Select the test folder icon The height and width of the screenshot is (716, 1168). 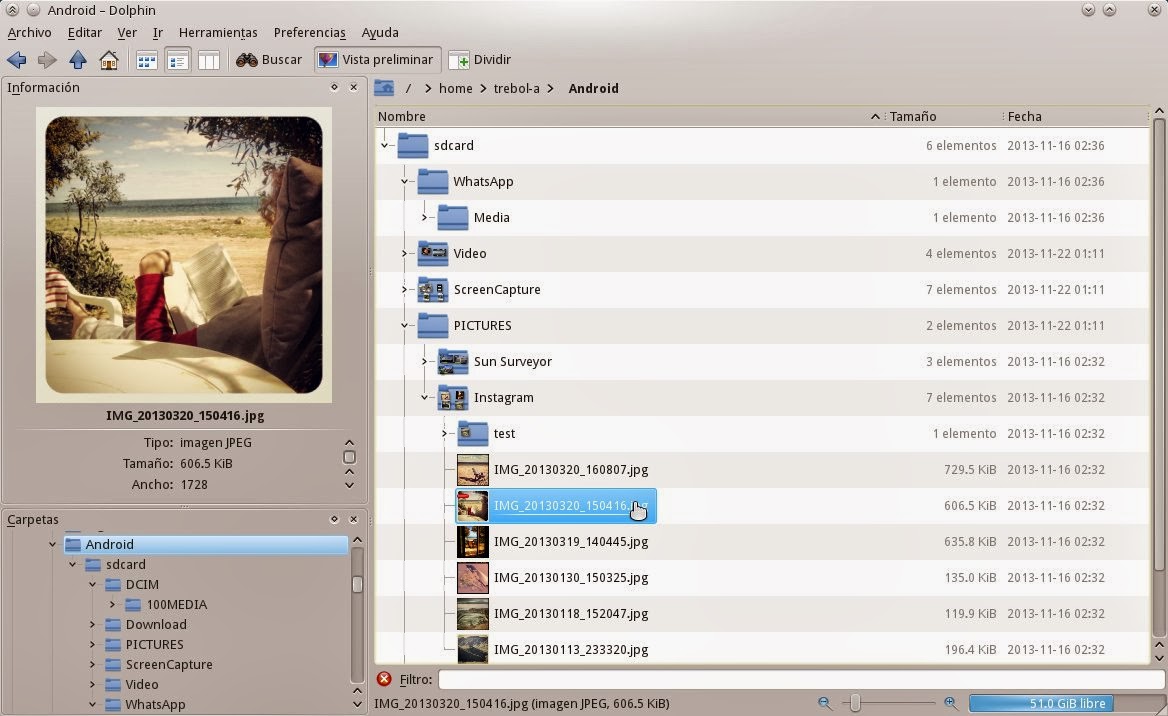(x=473, y=433)
